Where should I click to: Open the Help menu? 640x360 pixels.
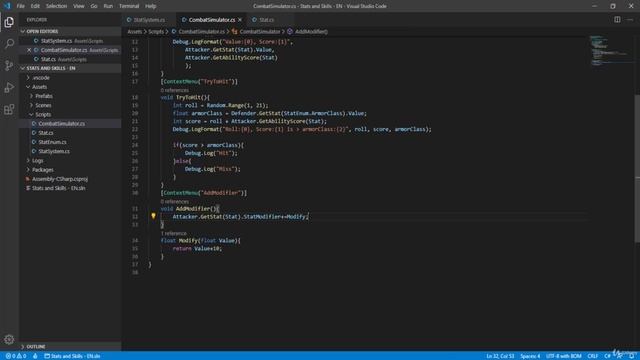151,6
